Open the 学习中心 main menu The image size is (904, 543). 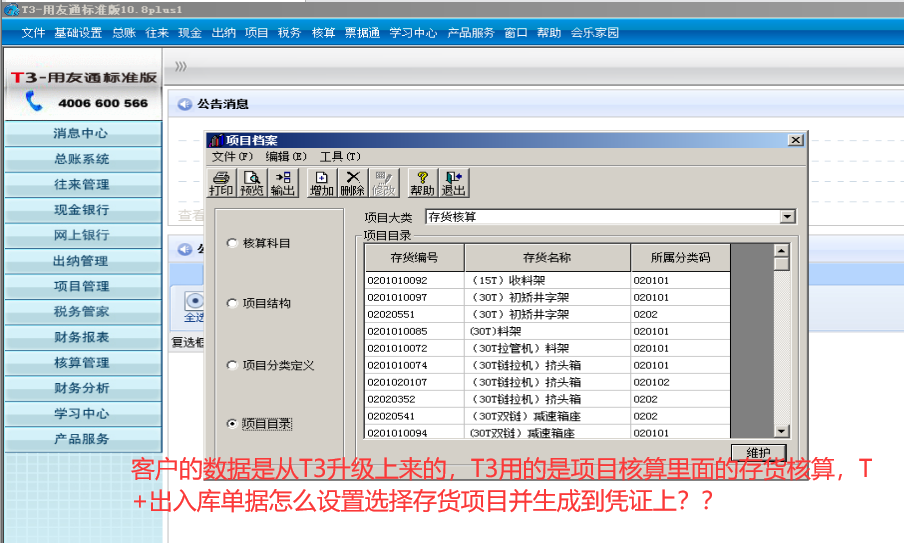413,33
